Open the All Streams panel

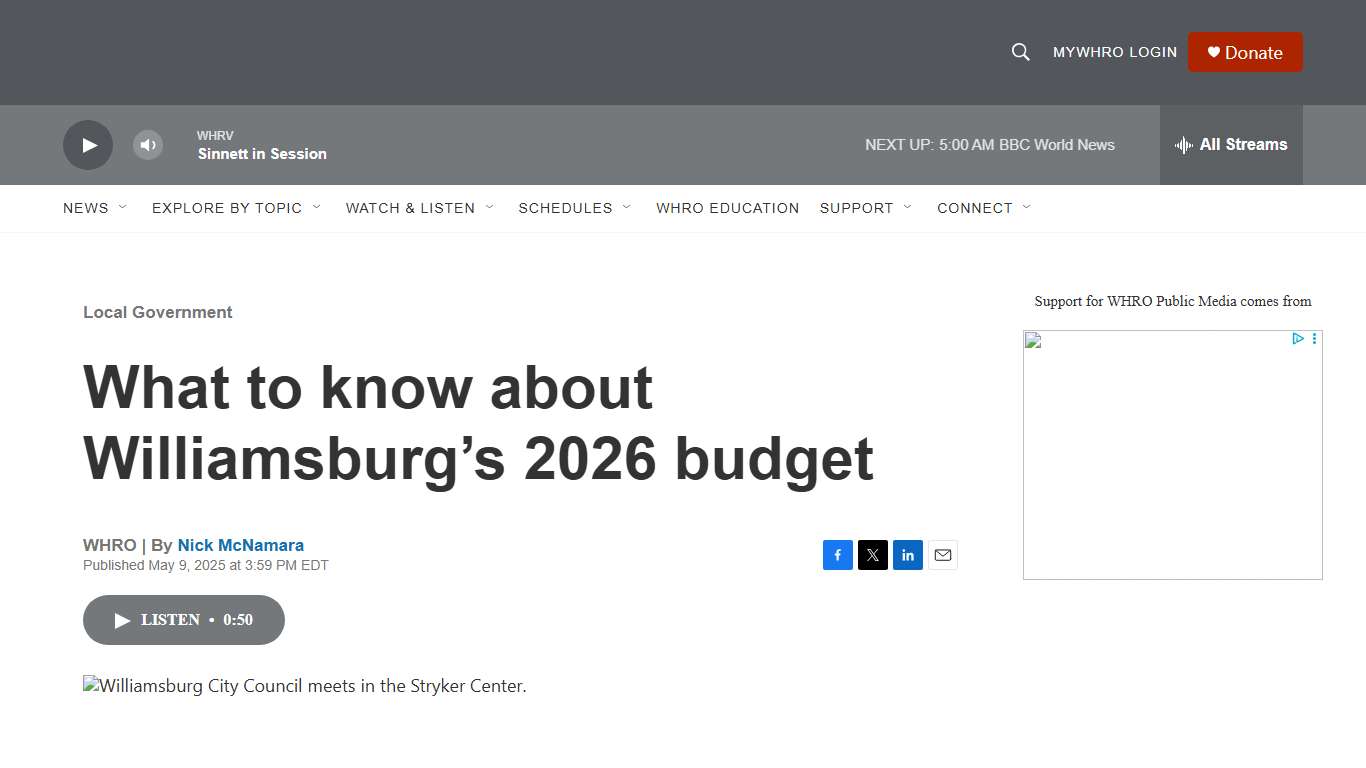[x=1231, y=145]
